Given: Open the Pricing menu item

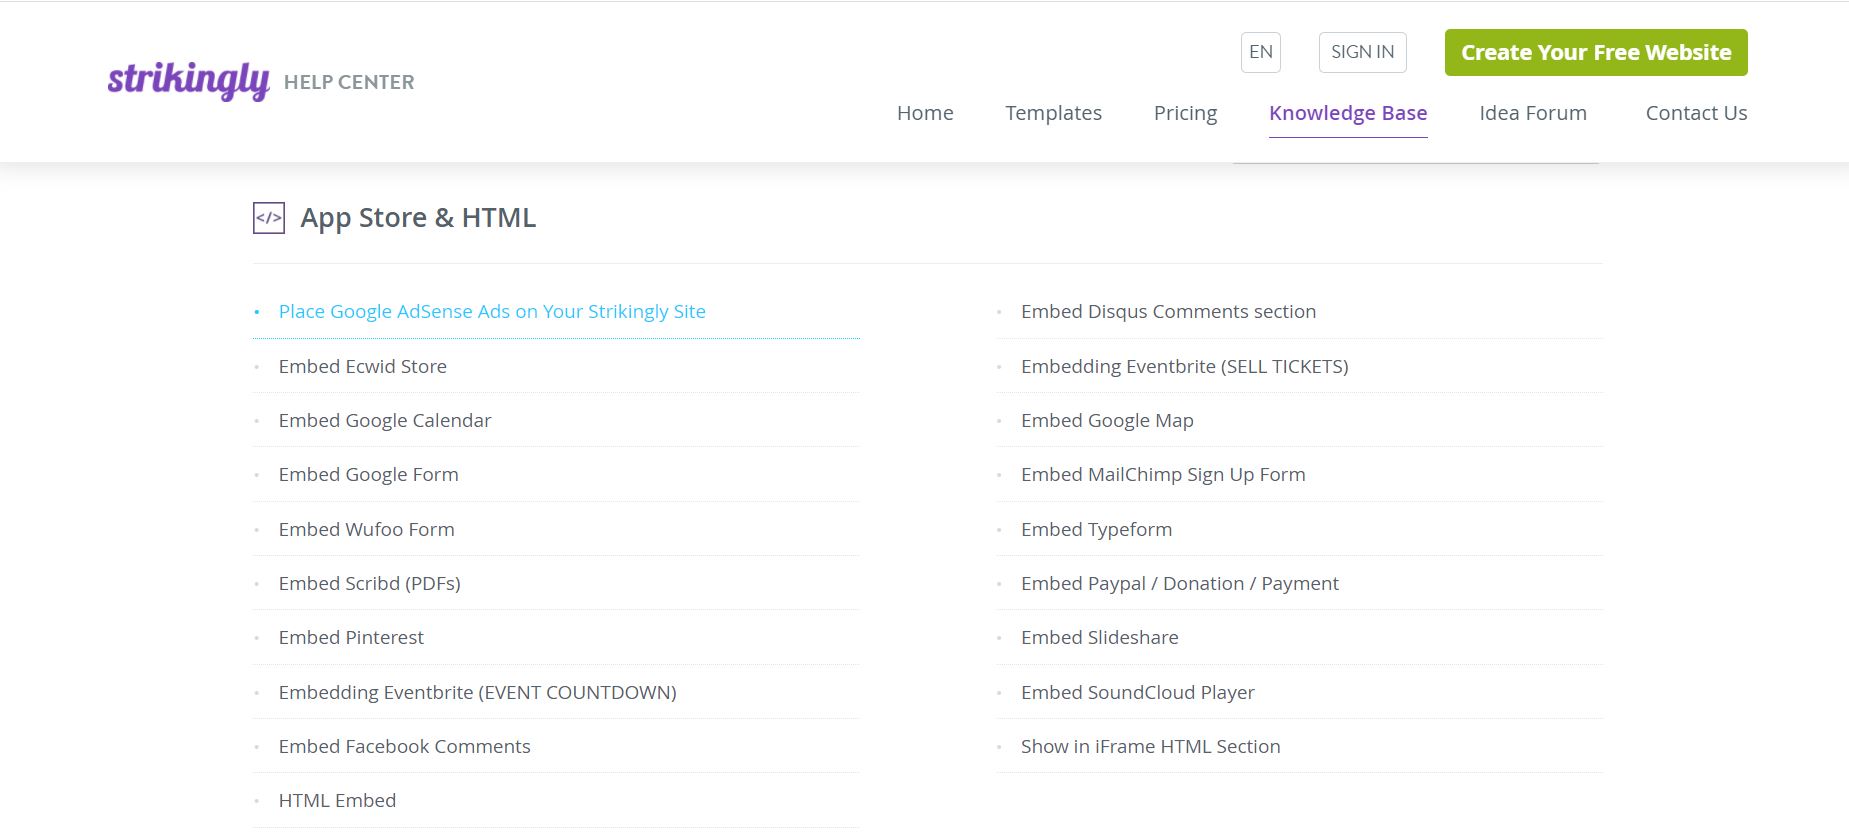Looking at the screenshot, I should tap(1185, 113).
